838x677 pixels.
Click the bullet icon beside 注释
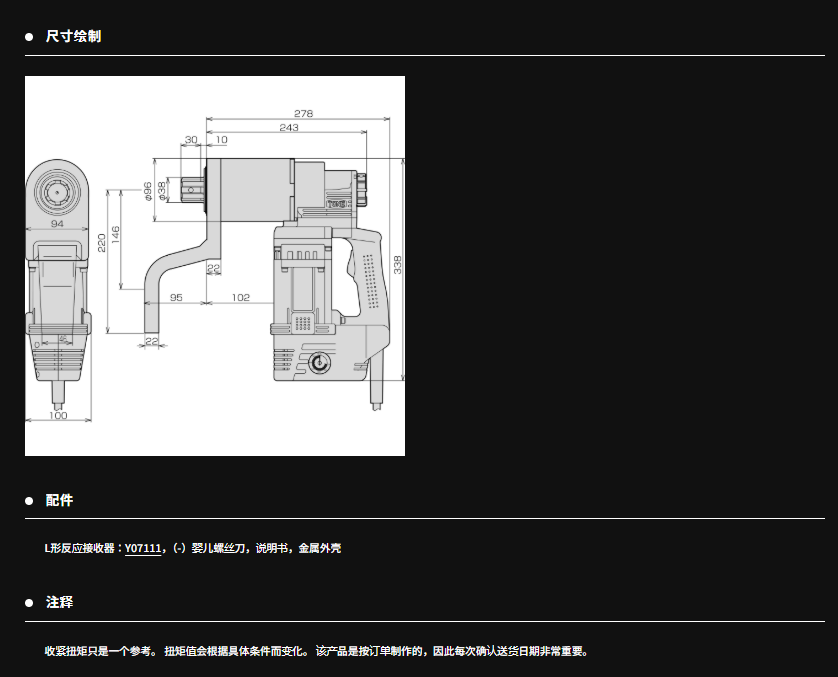pyautogui.click(x=30, y=603)
